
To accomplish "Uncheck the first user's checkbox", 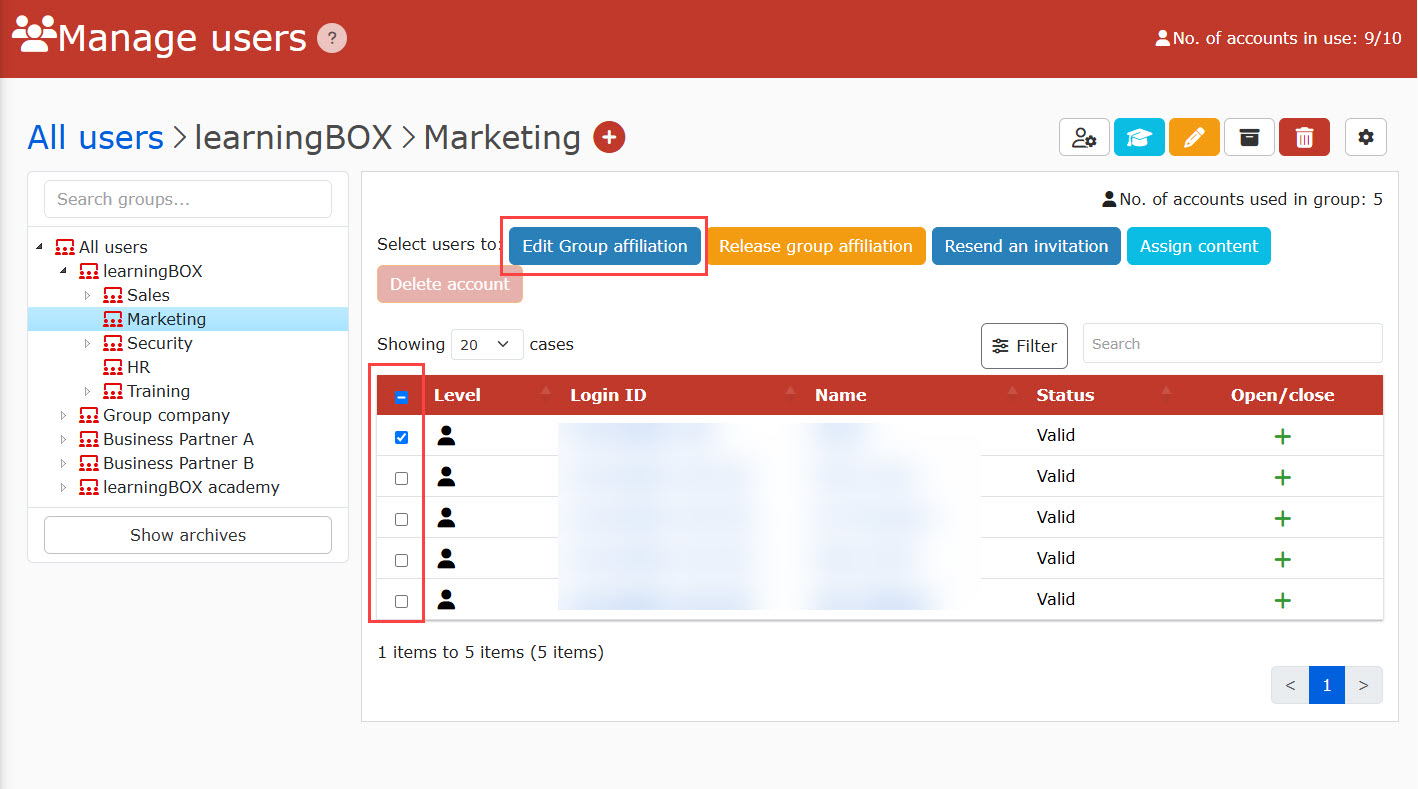I will (401, 437).
